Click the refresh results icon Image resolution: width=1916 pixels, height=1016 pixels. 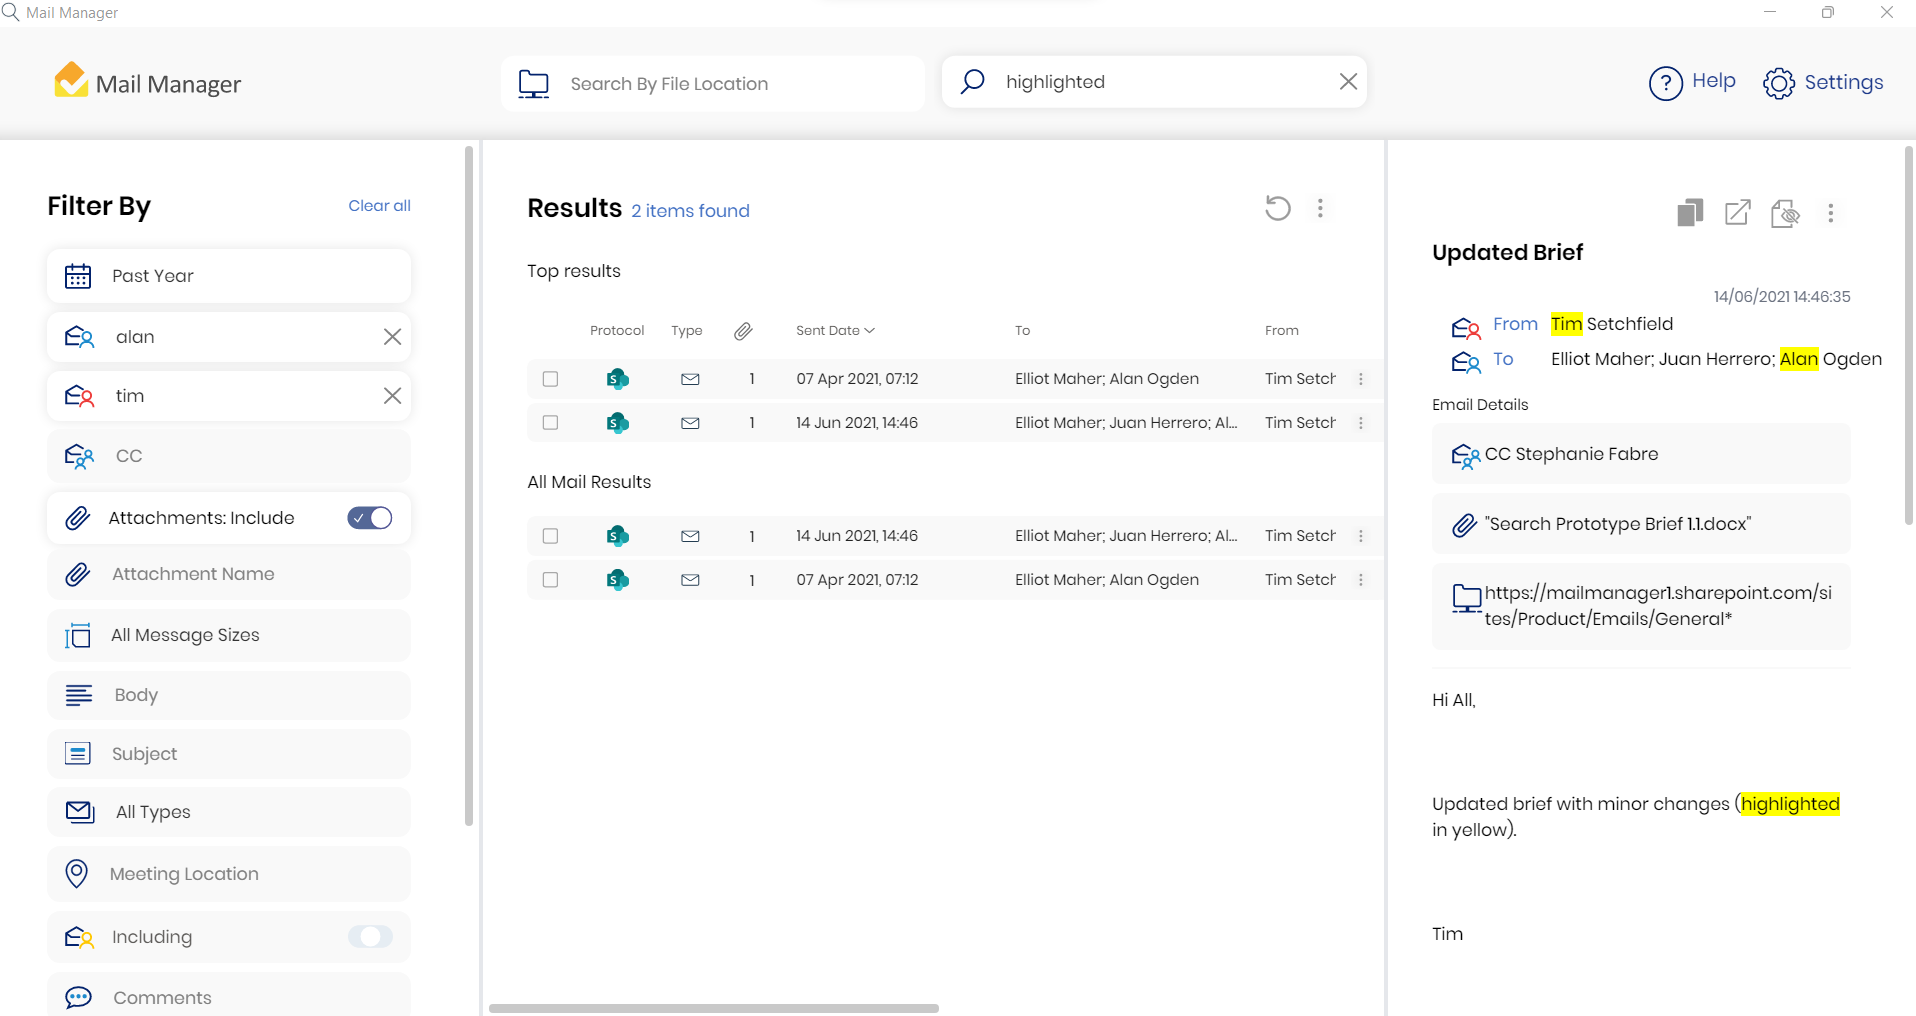pyautogui.click(x=1277, y=208)
